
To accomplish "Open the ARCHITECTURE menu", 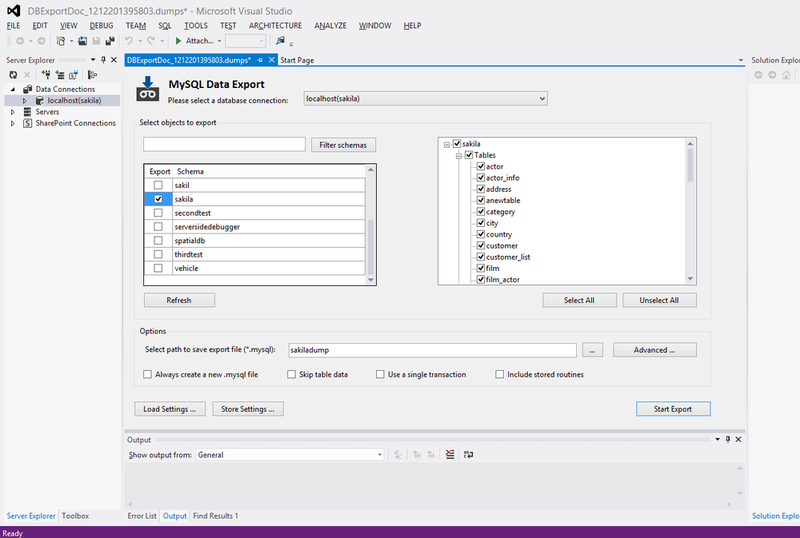I will [276, 26].
